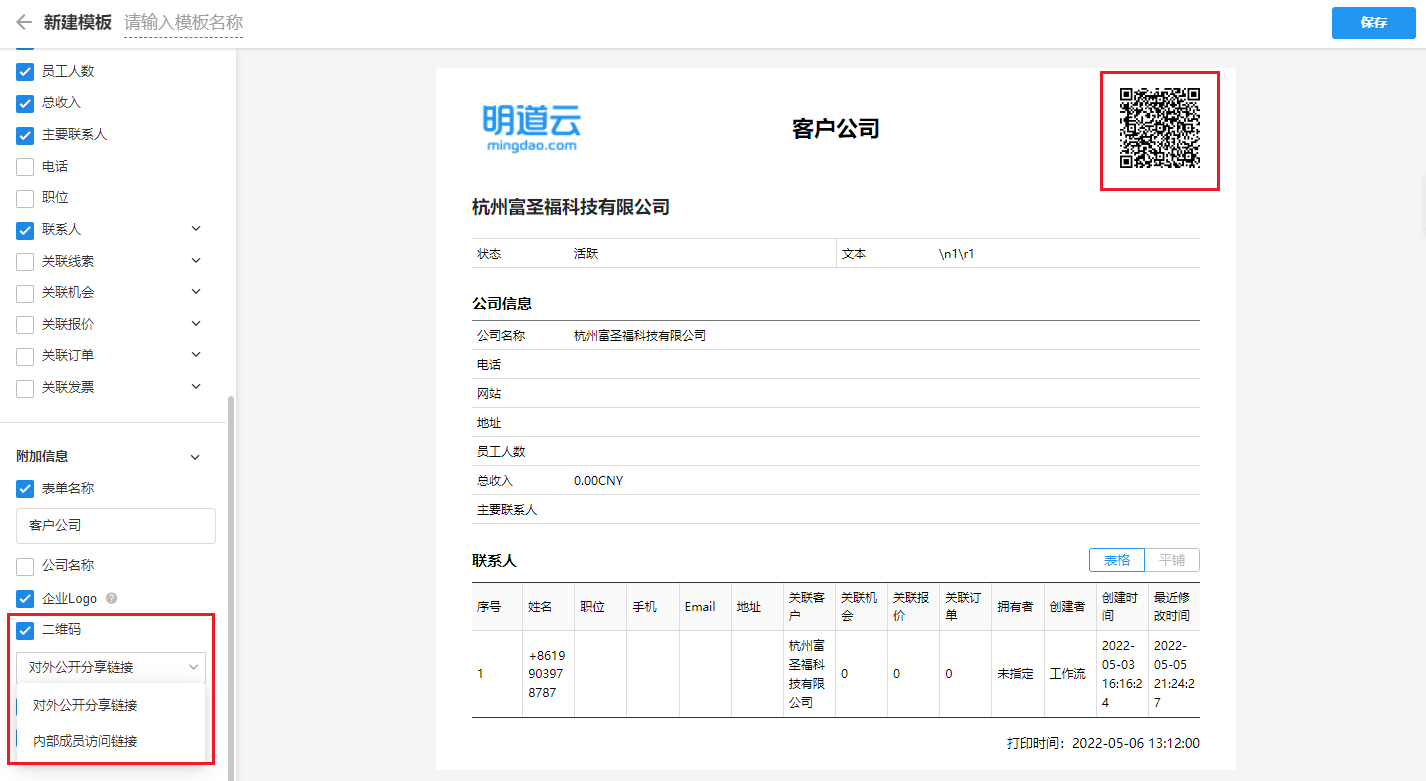This screenshot has width=1426, height=781.
Task: Select 内部成员访问链接 option
Action: 85,741
